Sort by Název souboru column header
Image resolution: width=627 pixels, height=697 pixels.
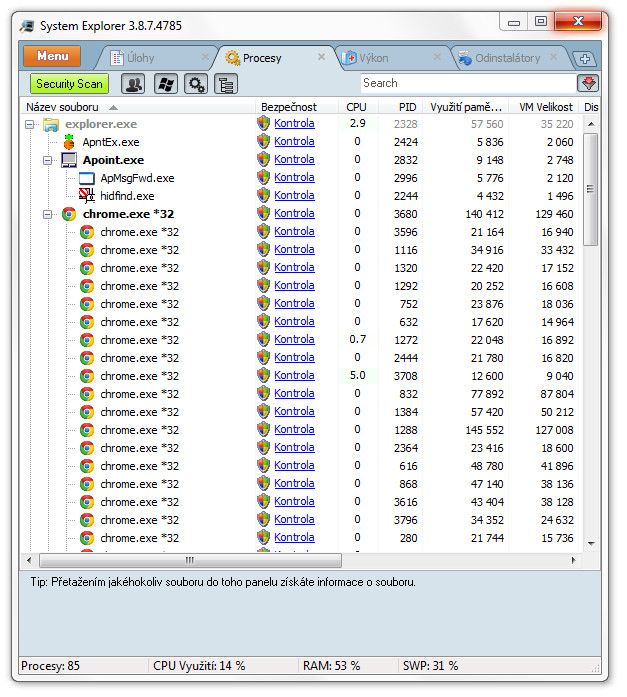137,107
